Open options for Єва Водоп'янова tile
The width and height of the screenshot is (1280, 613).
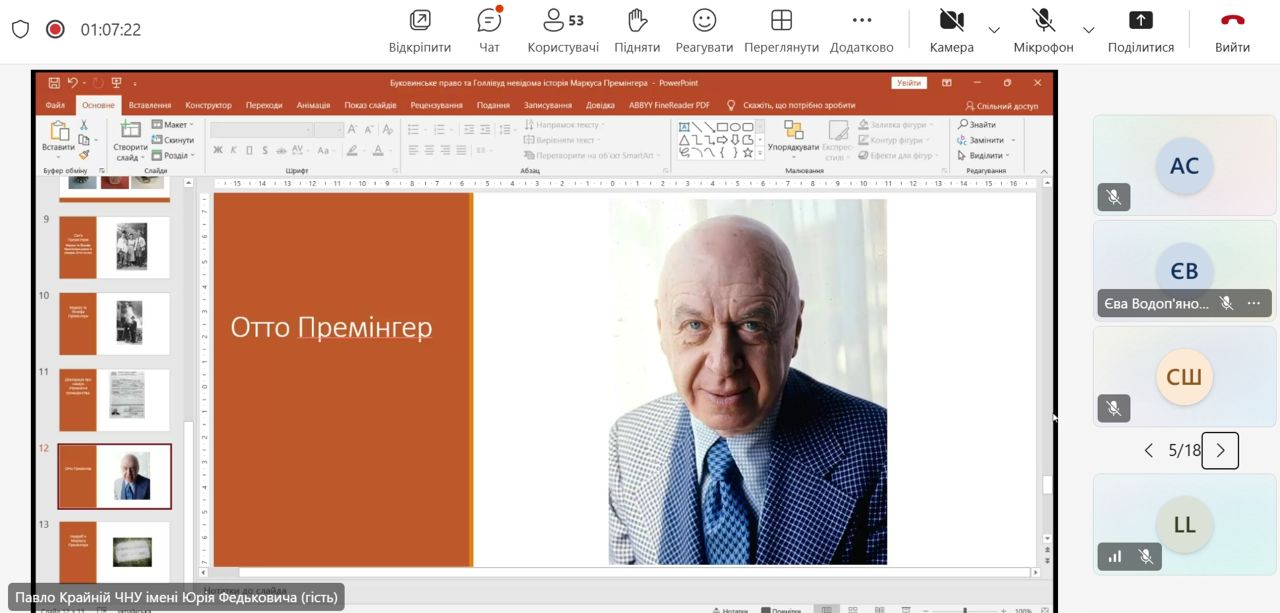pos(1254,303)
